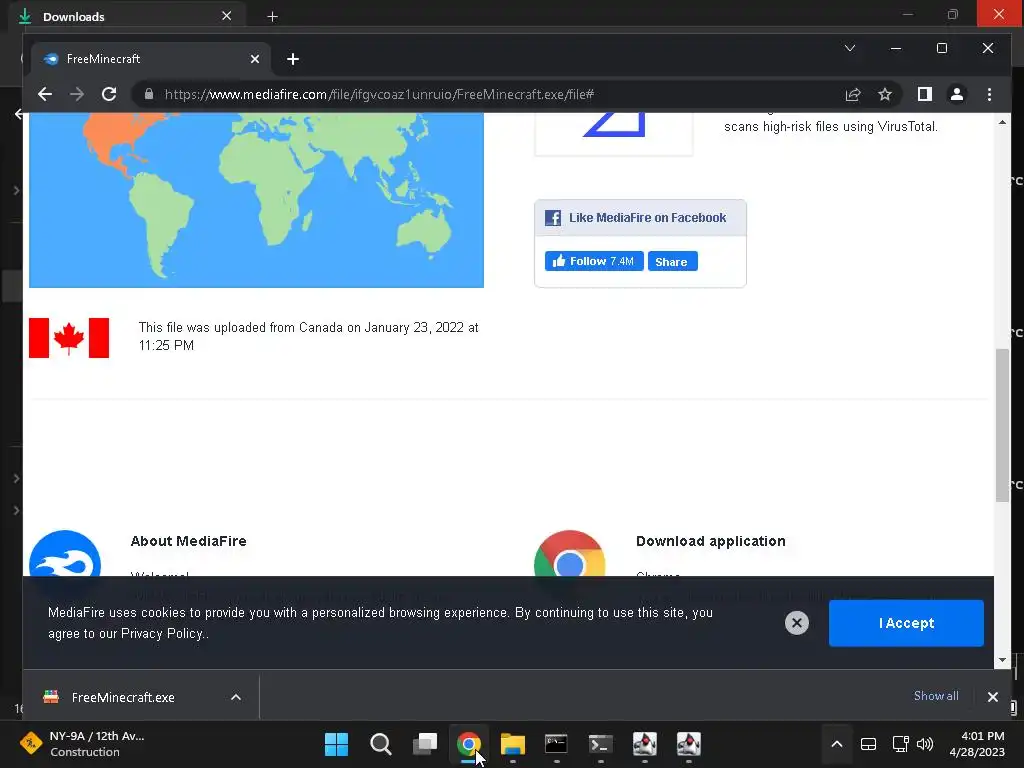Image resolution: width=1024 pixels, height=768 pixels.
Task: Open the volume tray icon
Action: [x=925, y=744]
